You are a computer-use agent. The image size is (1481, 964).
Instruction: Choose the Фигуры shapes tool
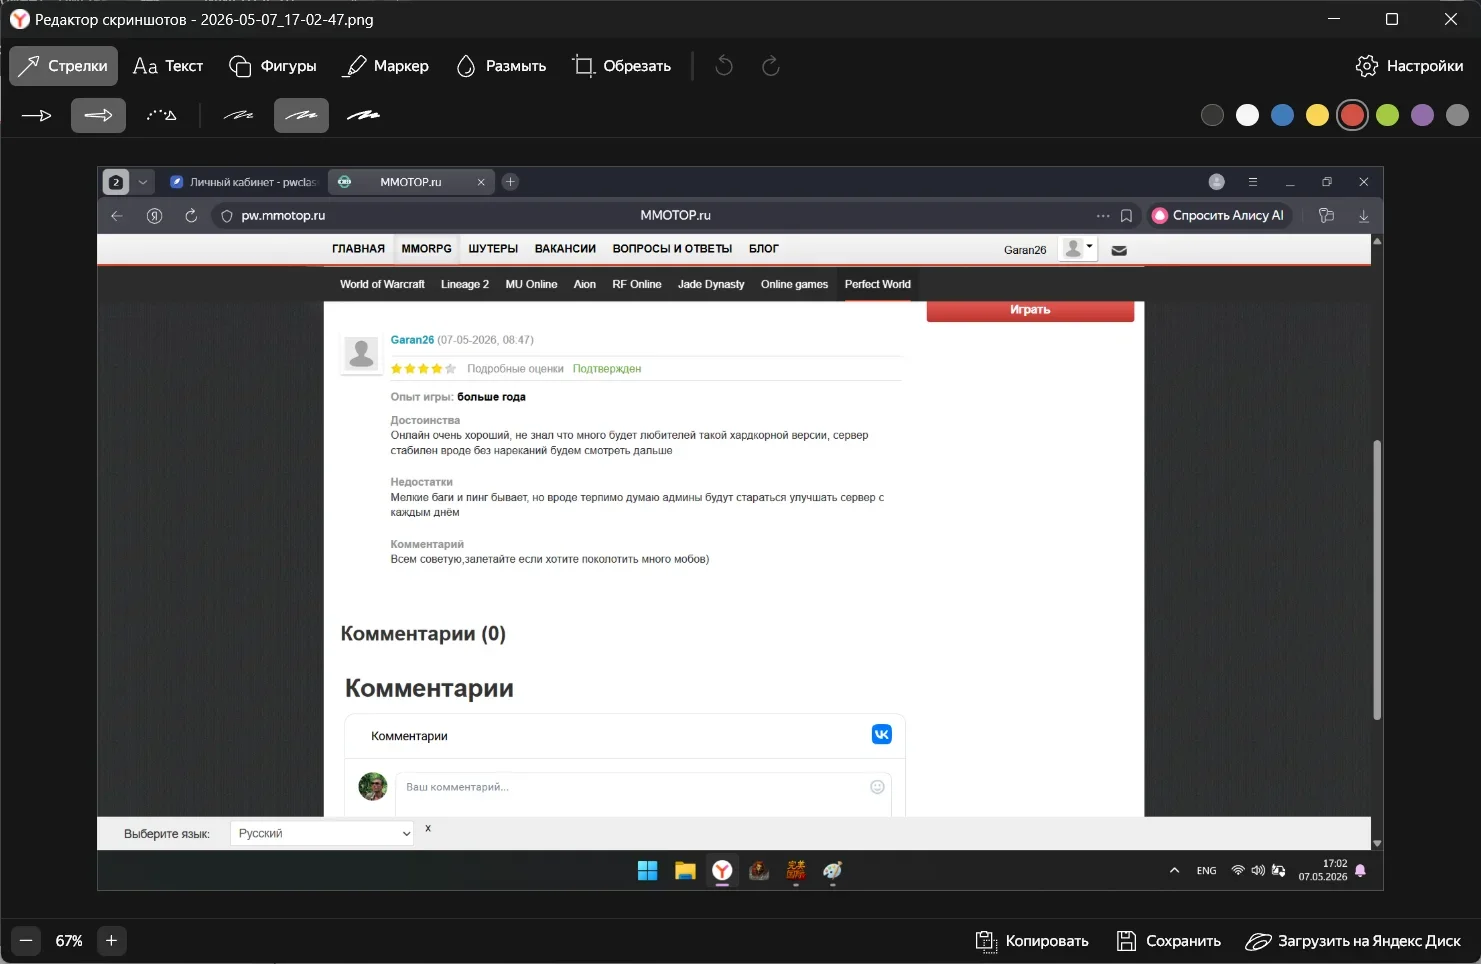click(x=273, y=66)
